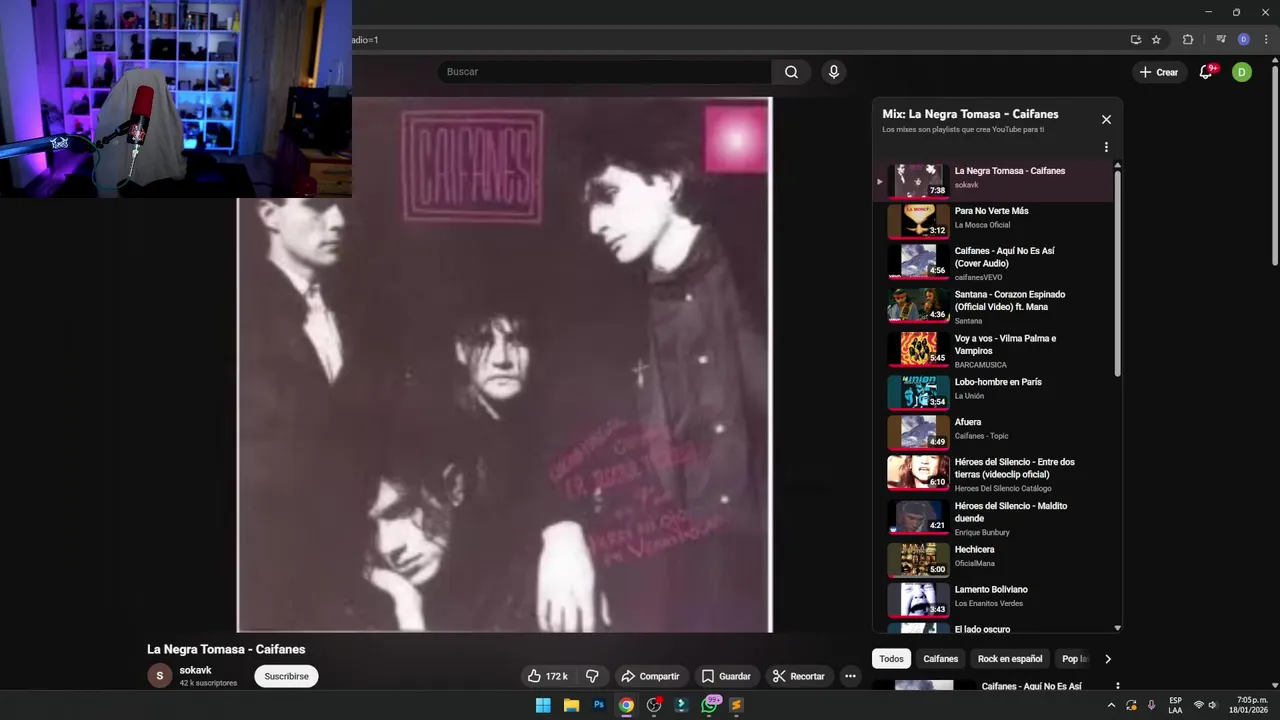Open the Windows Start menu

[x=543, y=705]
